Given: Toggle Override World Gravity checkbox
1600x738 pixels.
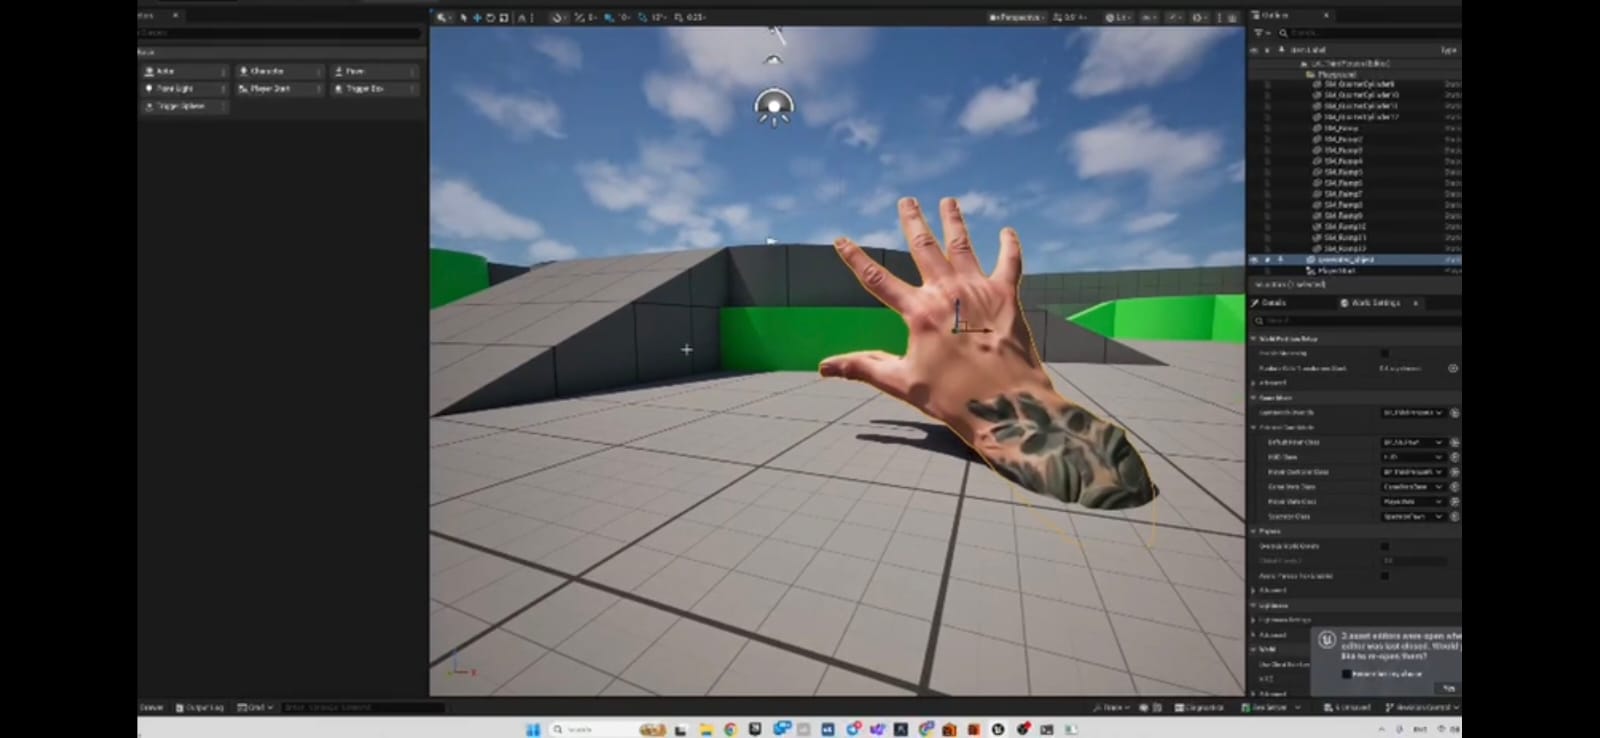Looking at the screenshot, I should click(x=1384, y=546).
